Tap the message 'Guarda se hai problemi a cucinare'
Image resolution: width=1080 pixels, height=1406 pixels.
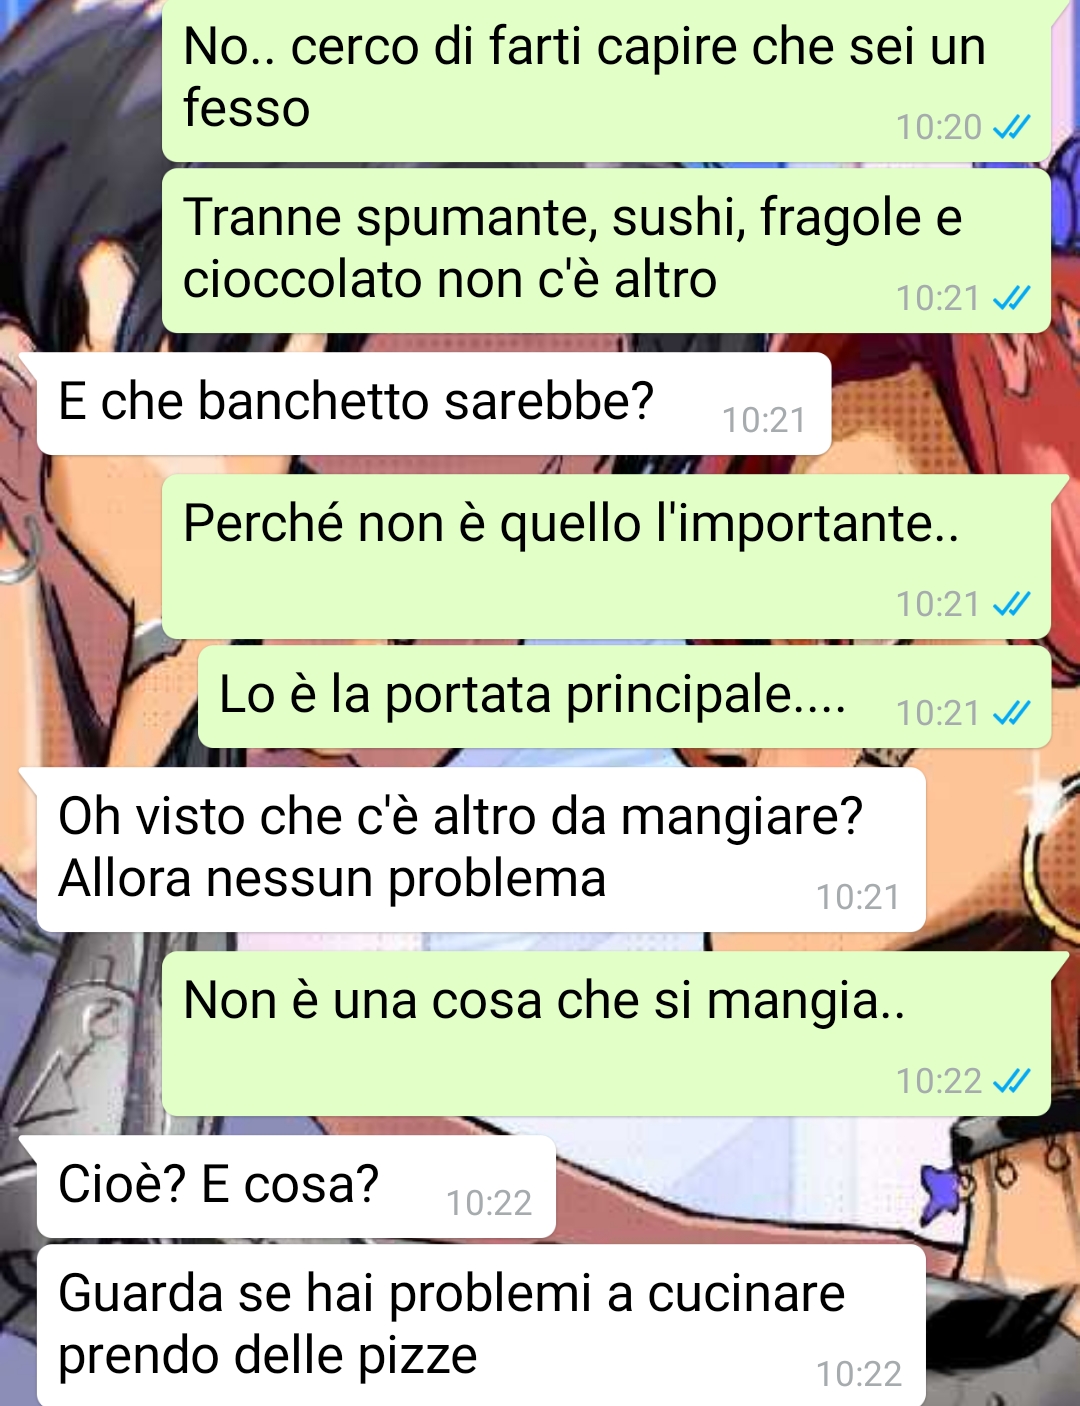[481, 1325]
